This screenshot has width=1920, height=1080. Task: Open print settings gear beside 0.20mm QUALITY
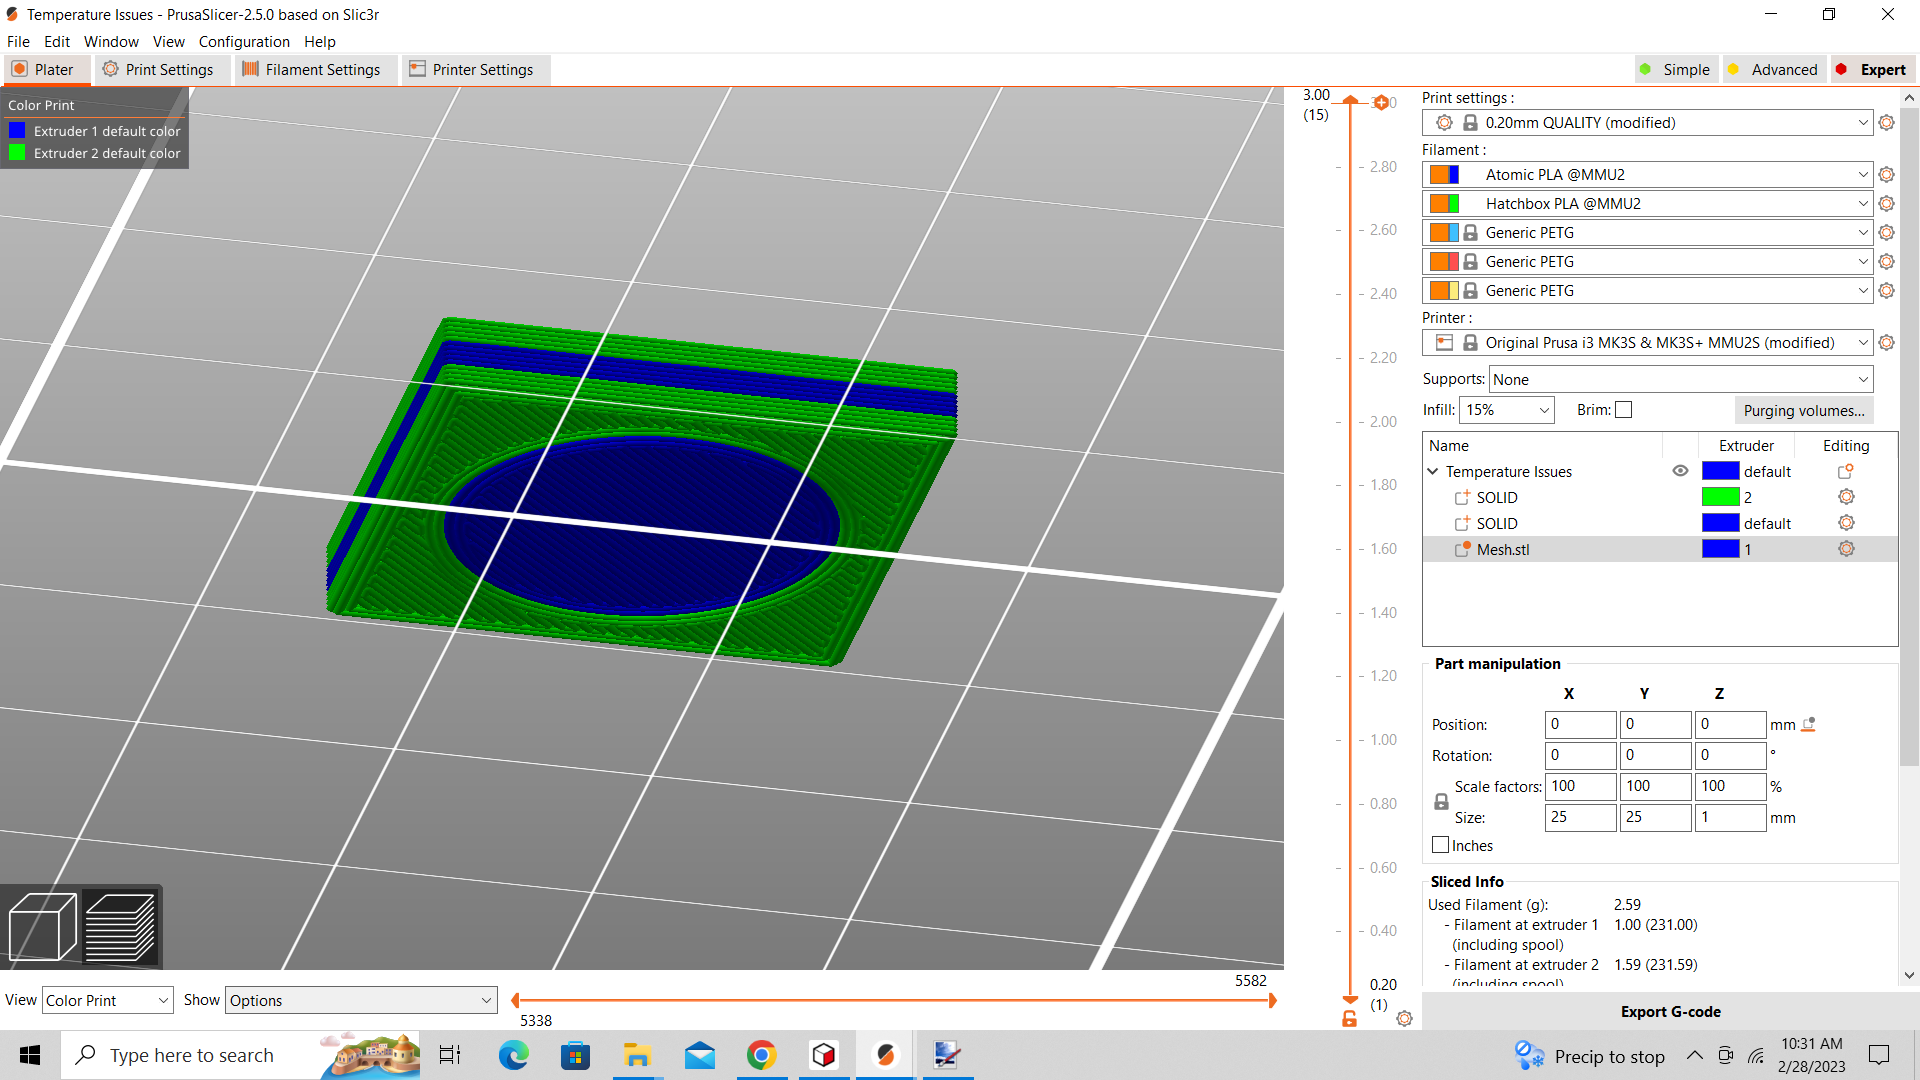(1887, 122)
